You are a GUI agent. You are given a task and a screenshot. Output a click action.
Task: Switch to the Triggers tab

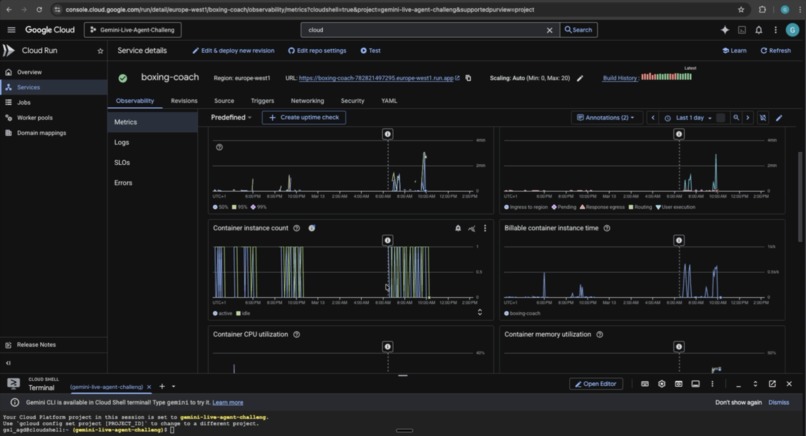[263, 101]
